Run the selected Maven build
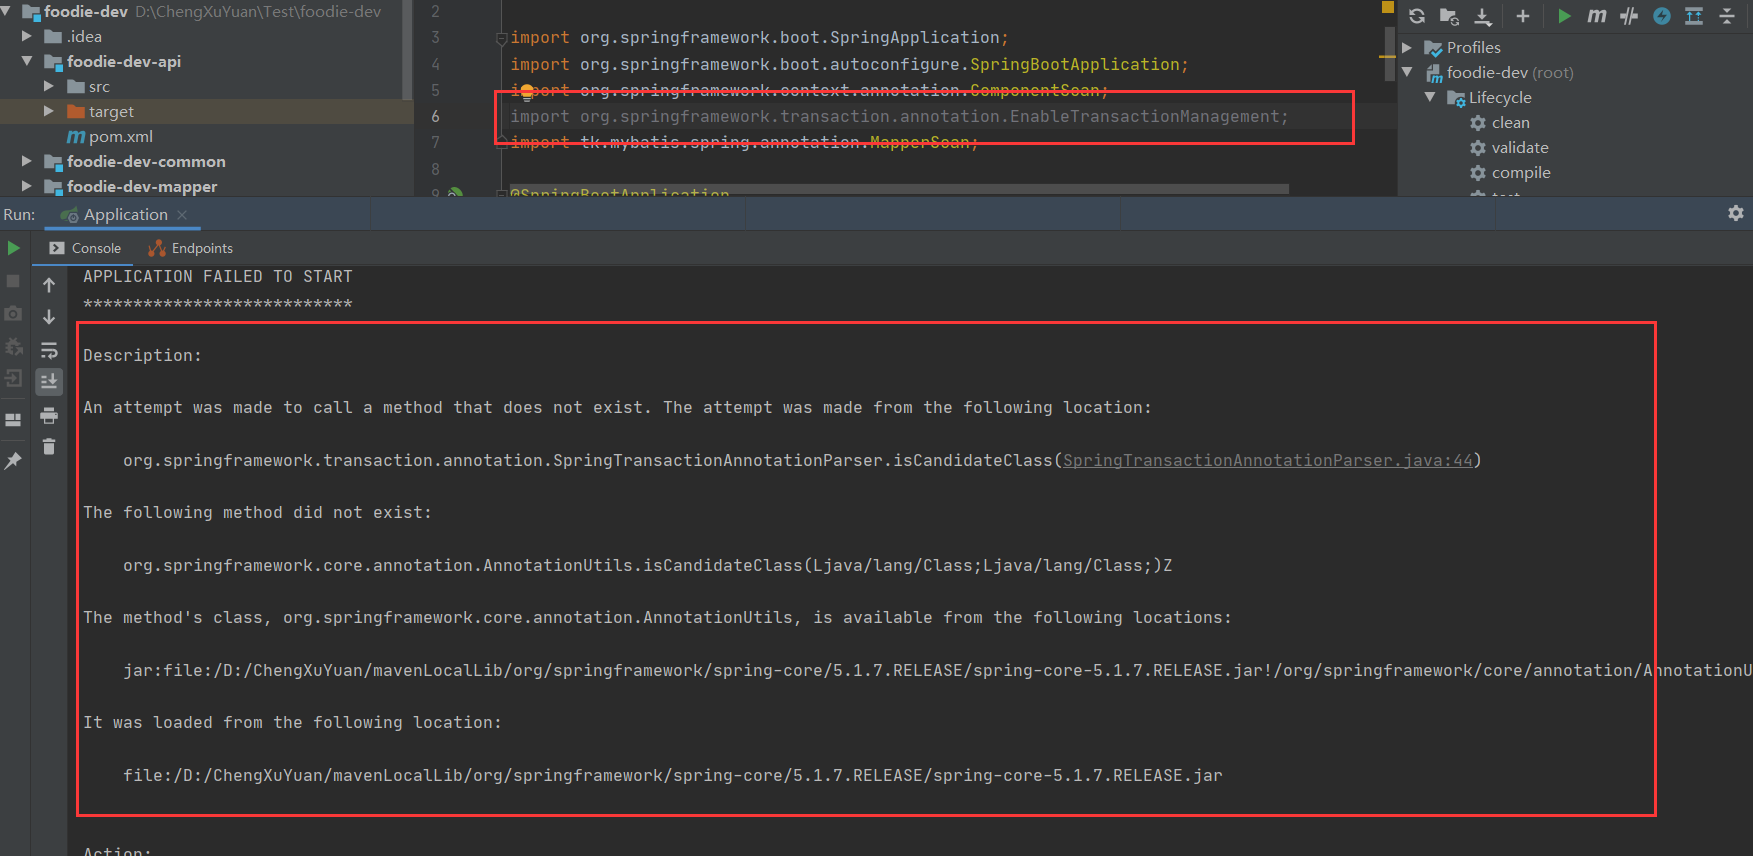 click(x=1565, y=16)
